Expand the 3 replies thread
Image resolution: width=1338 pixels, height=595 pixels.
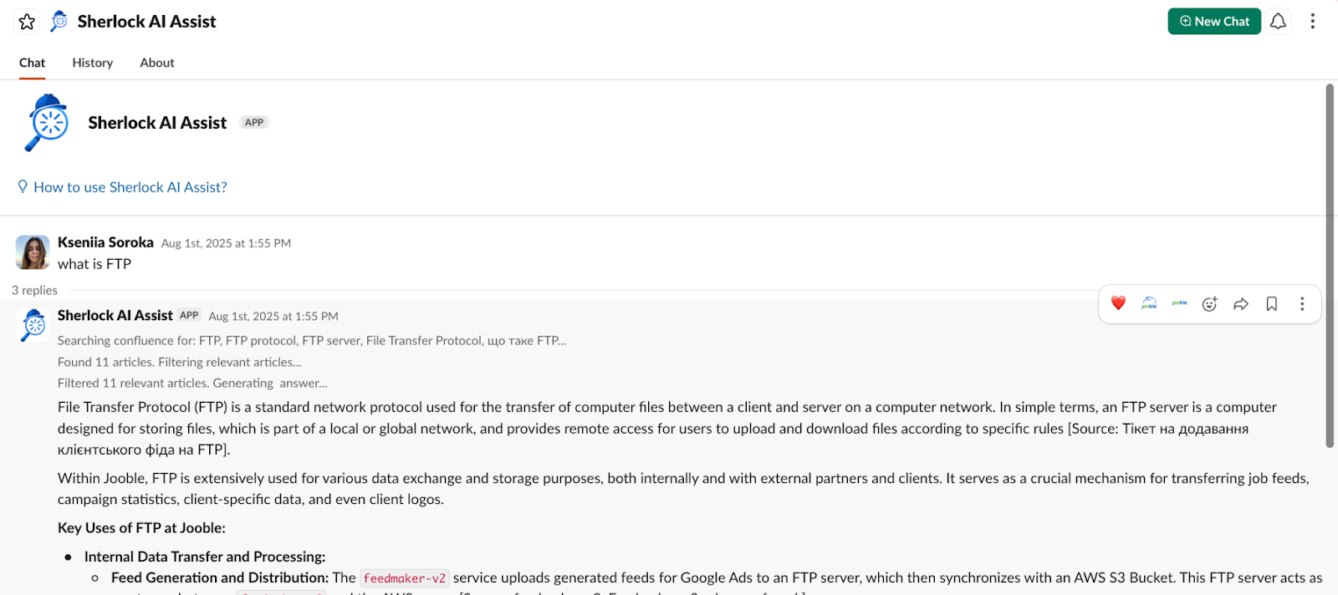[x=35, y=290]
